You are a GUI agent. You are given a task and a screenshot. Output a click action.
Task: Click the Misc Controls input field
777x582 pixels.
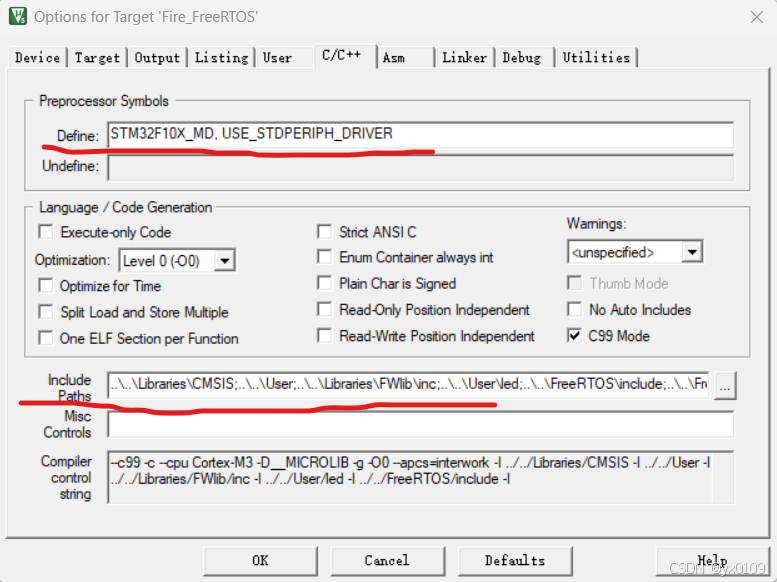(x=420, y=424)
